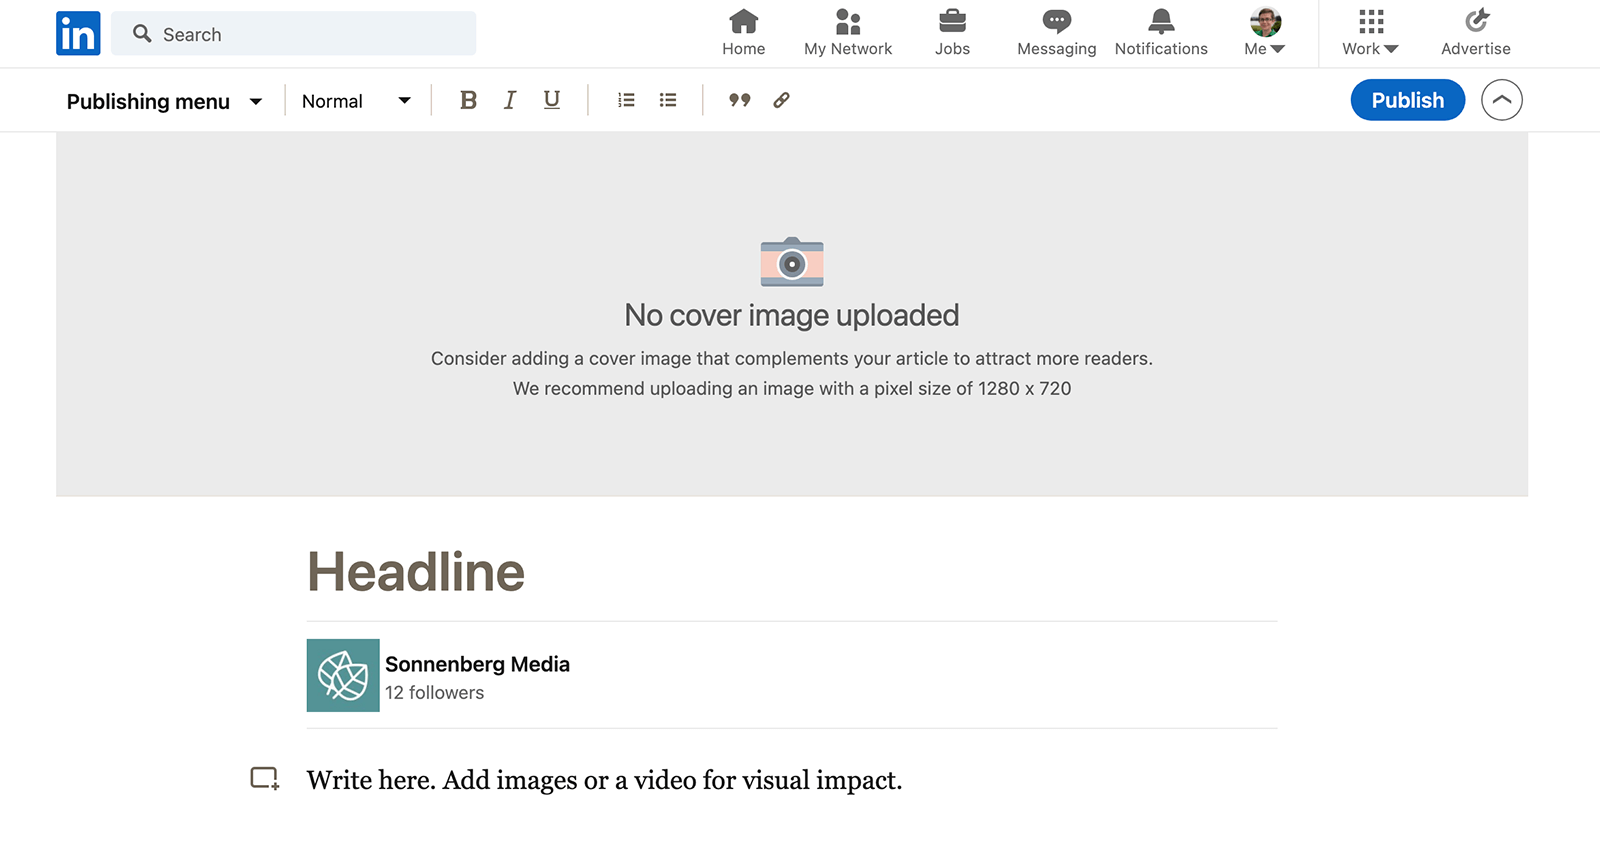Image resolution: width=1600 pixels, height=851 pixels.
Task: Click the camera icon to upload cover
Action: coord(792,262)
